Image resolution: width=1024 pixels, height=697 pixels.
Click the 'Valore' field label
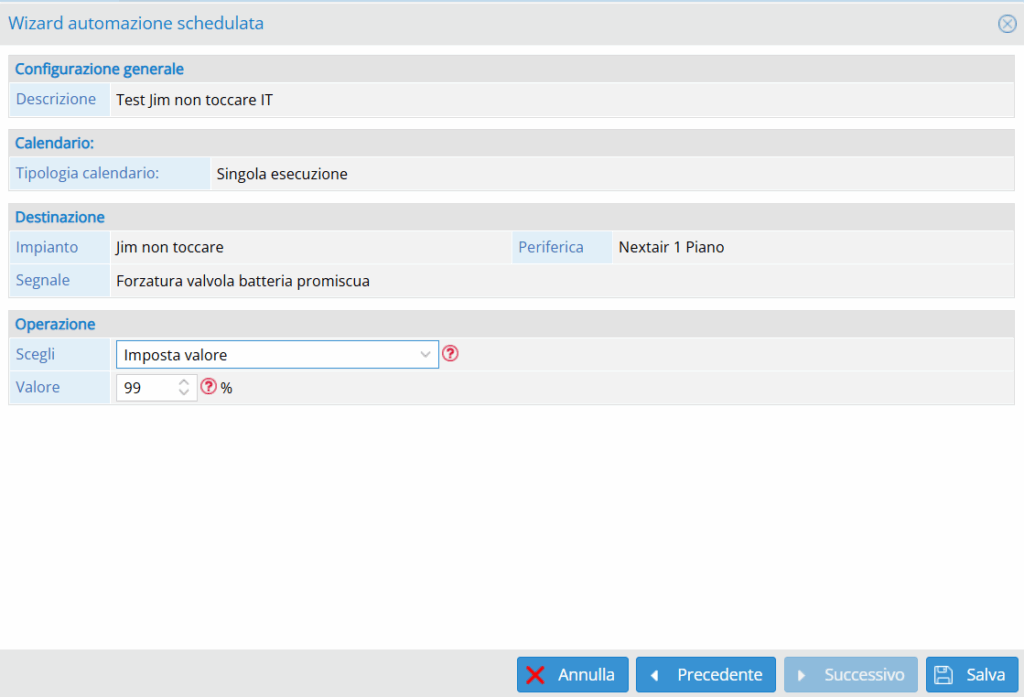click(37, 387)
